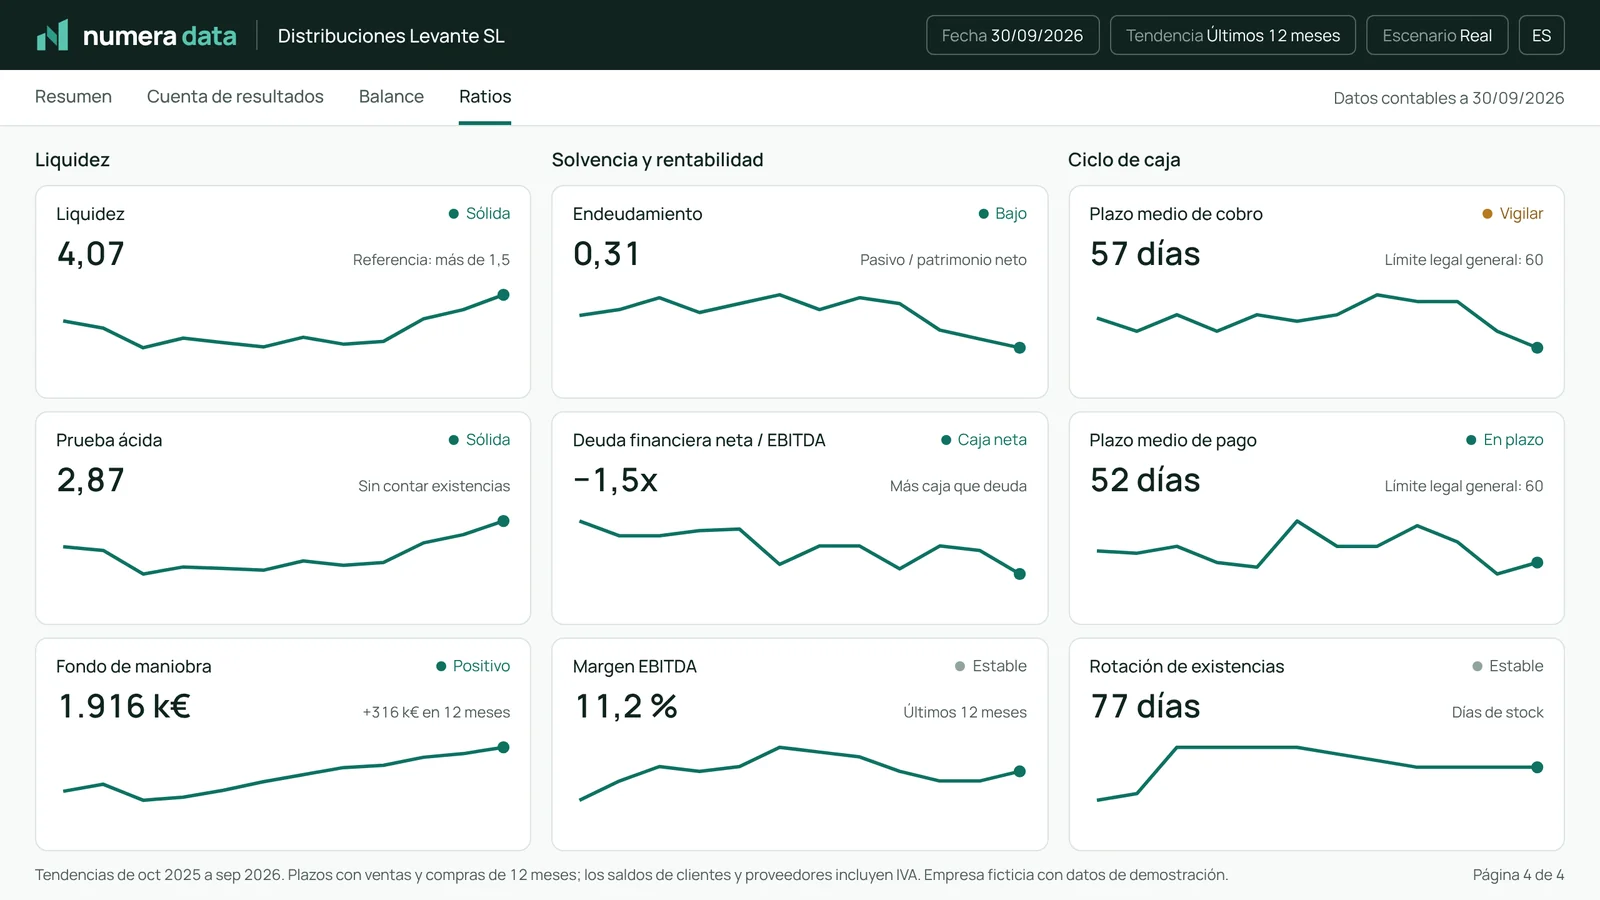This screenshot has height=900, width=1600.
Task: Click the Liquidez sparkline end point
Action: pos(503,295)
